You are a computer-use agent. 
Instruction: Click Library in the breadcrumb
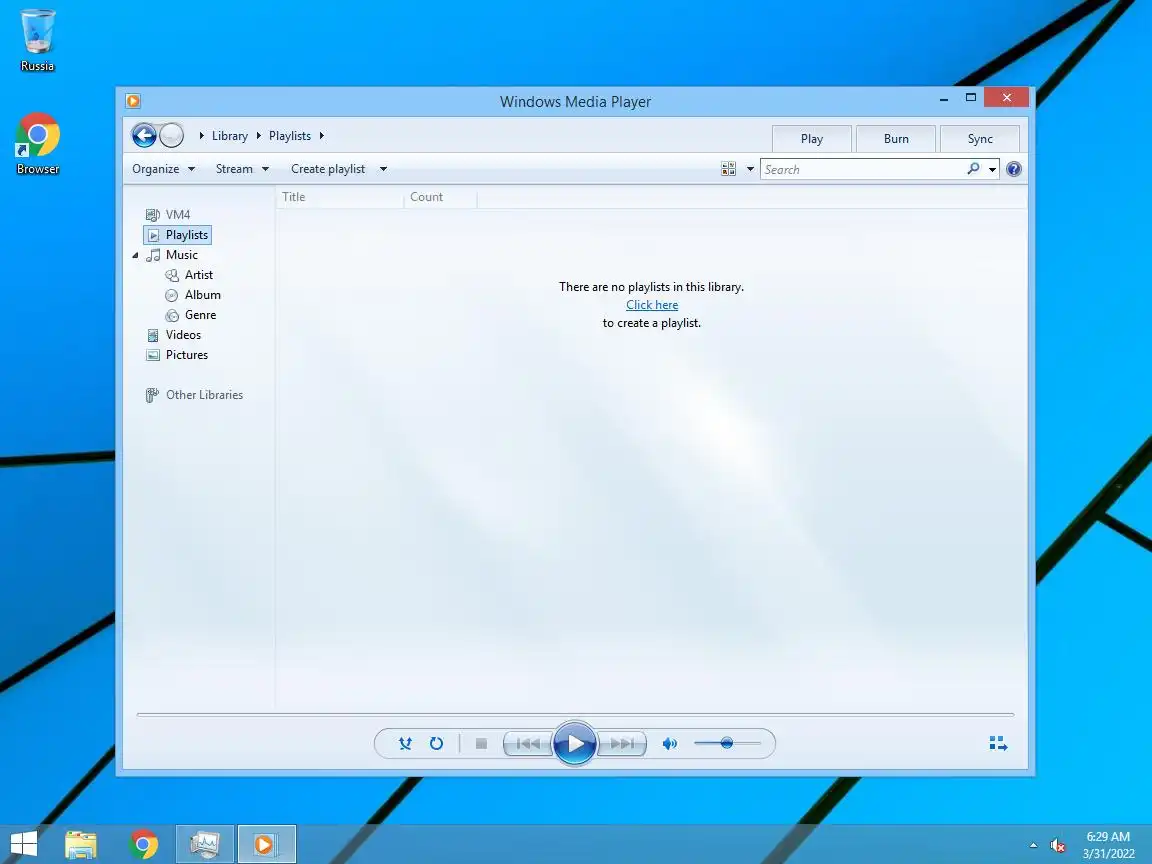pyautogui.click(x=230, y=136)
